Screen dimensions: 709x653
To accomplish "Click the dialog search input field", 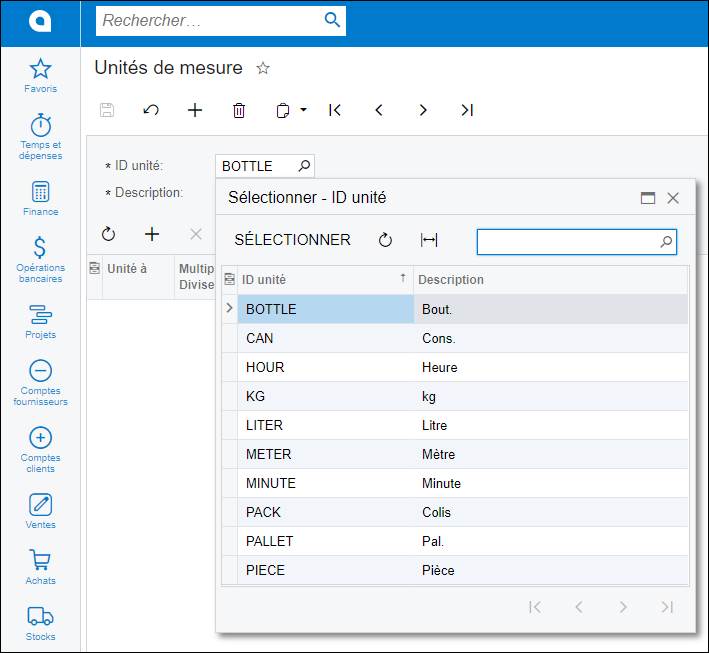I will [x=577, y=241].
